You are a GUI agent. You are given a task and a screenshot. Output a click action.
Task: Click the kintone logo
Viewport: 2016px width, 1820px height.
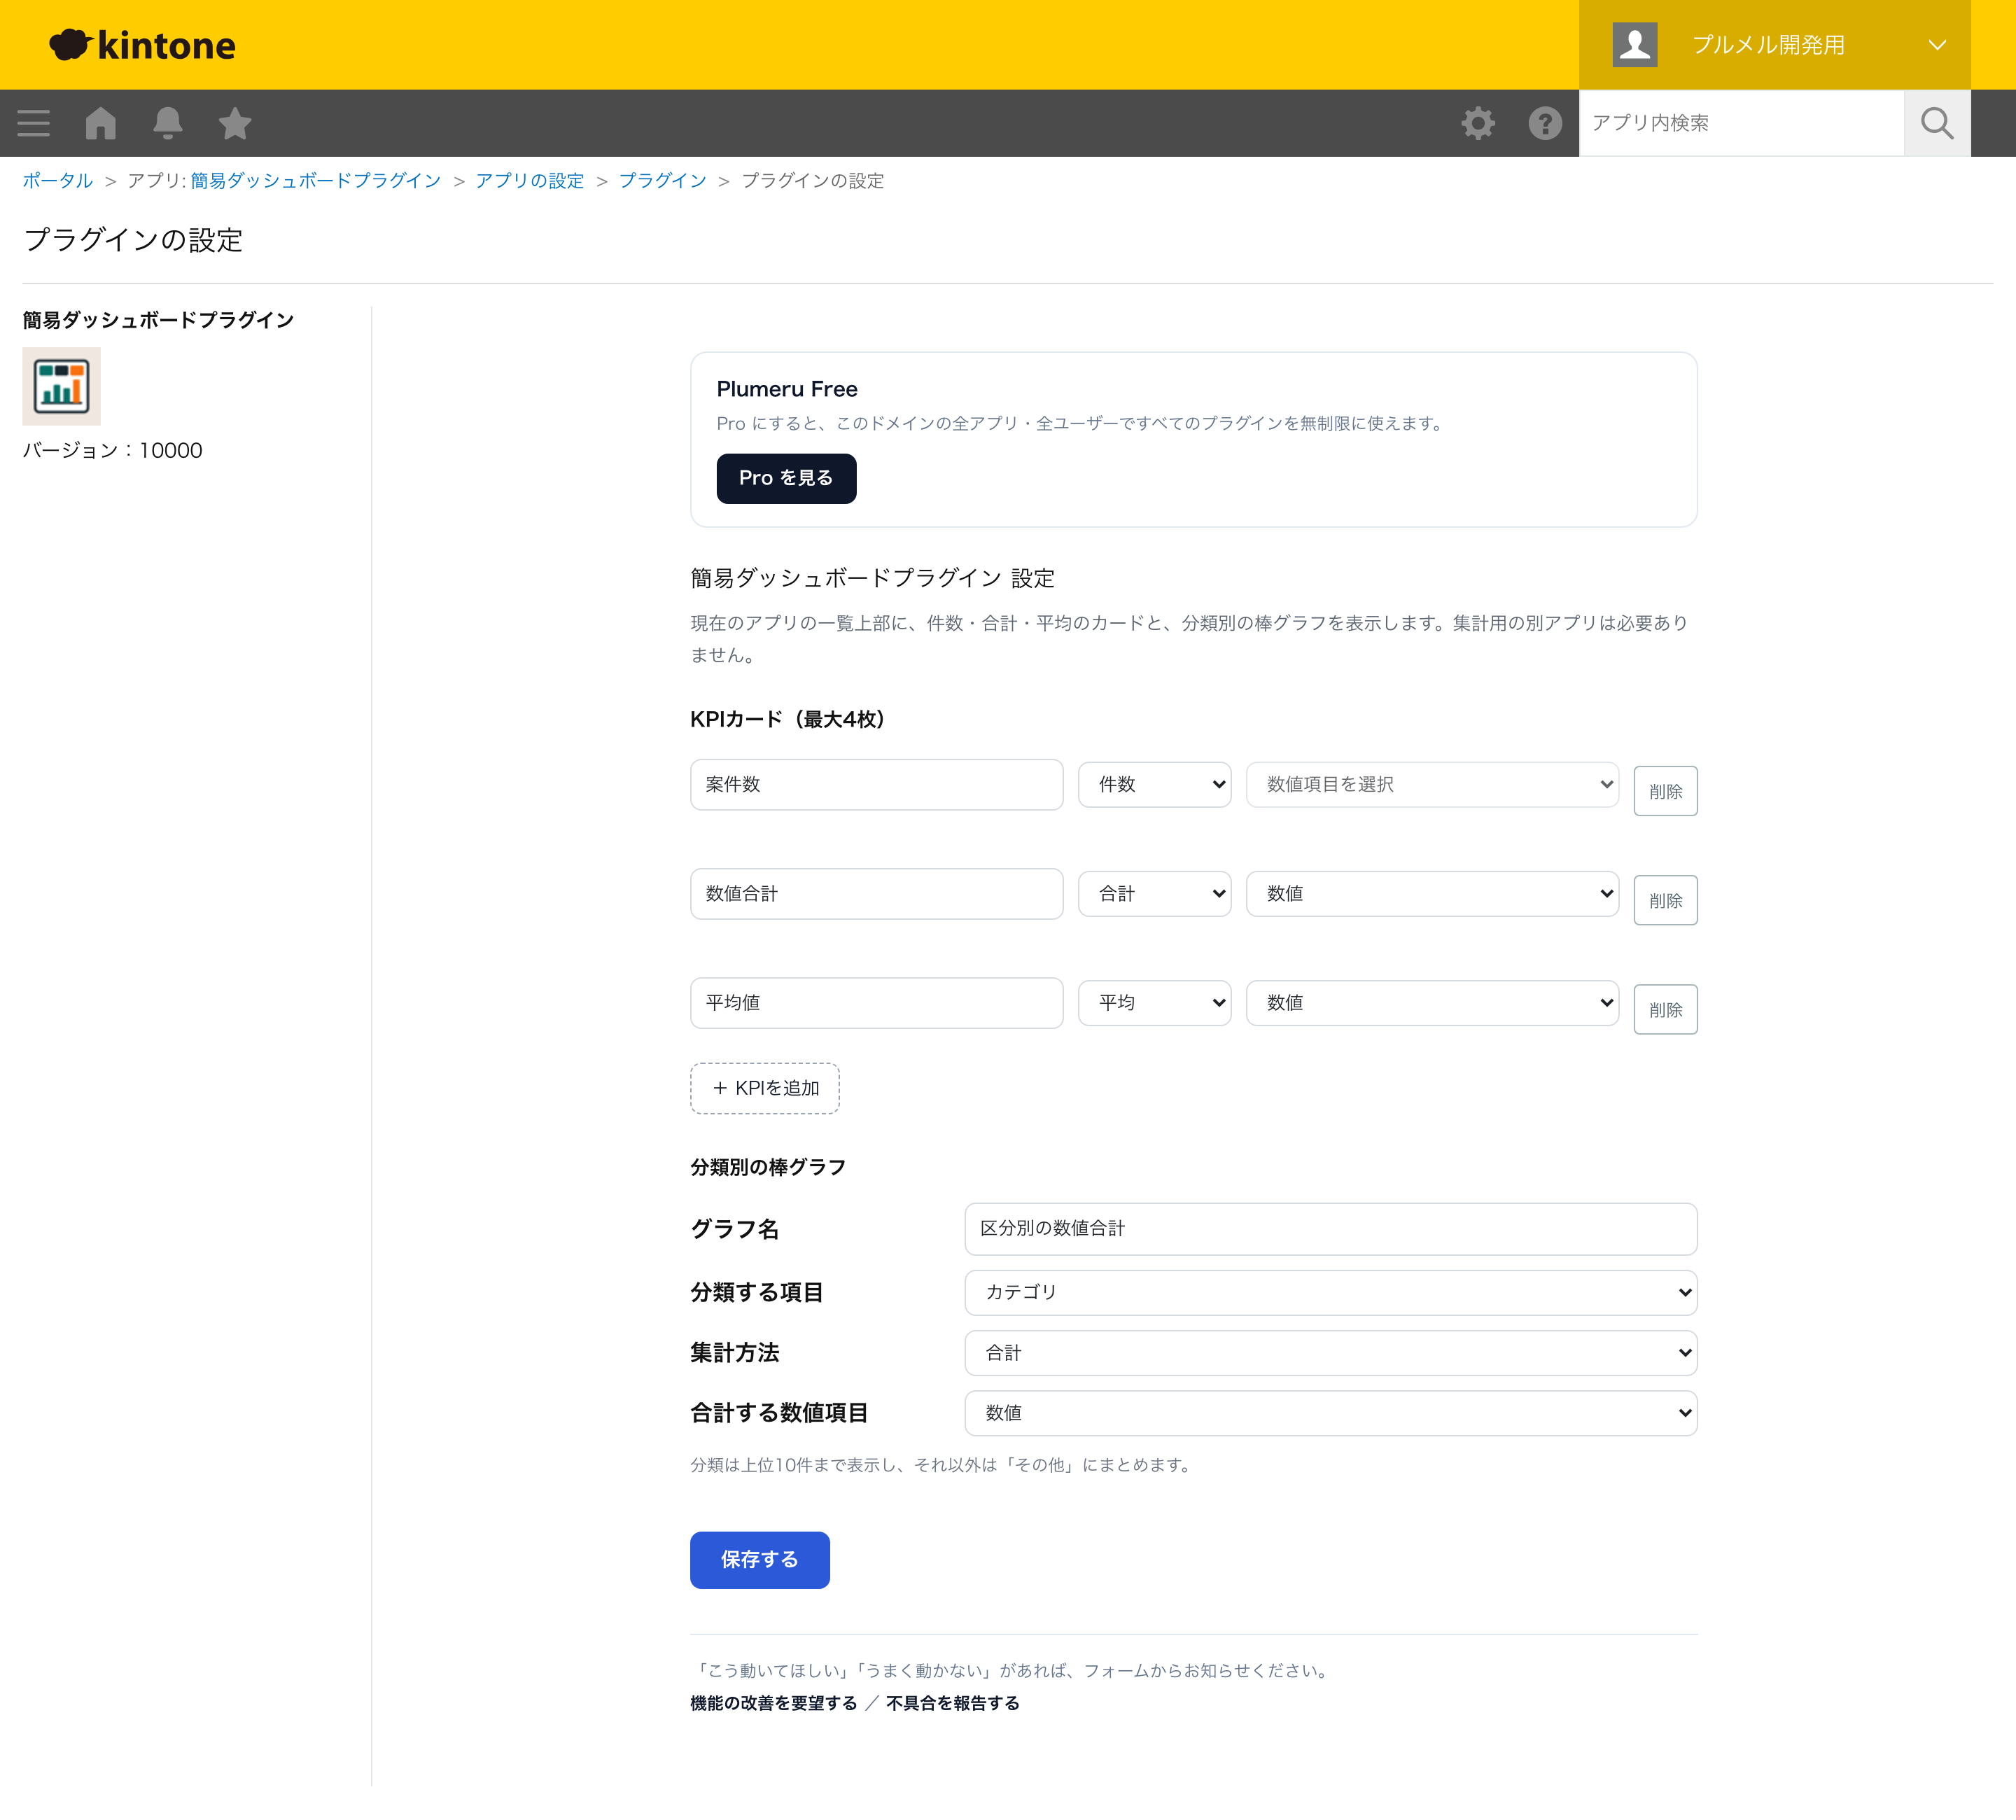click(142, 45)
